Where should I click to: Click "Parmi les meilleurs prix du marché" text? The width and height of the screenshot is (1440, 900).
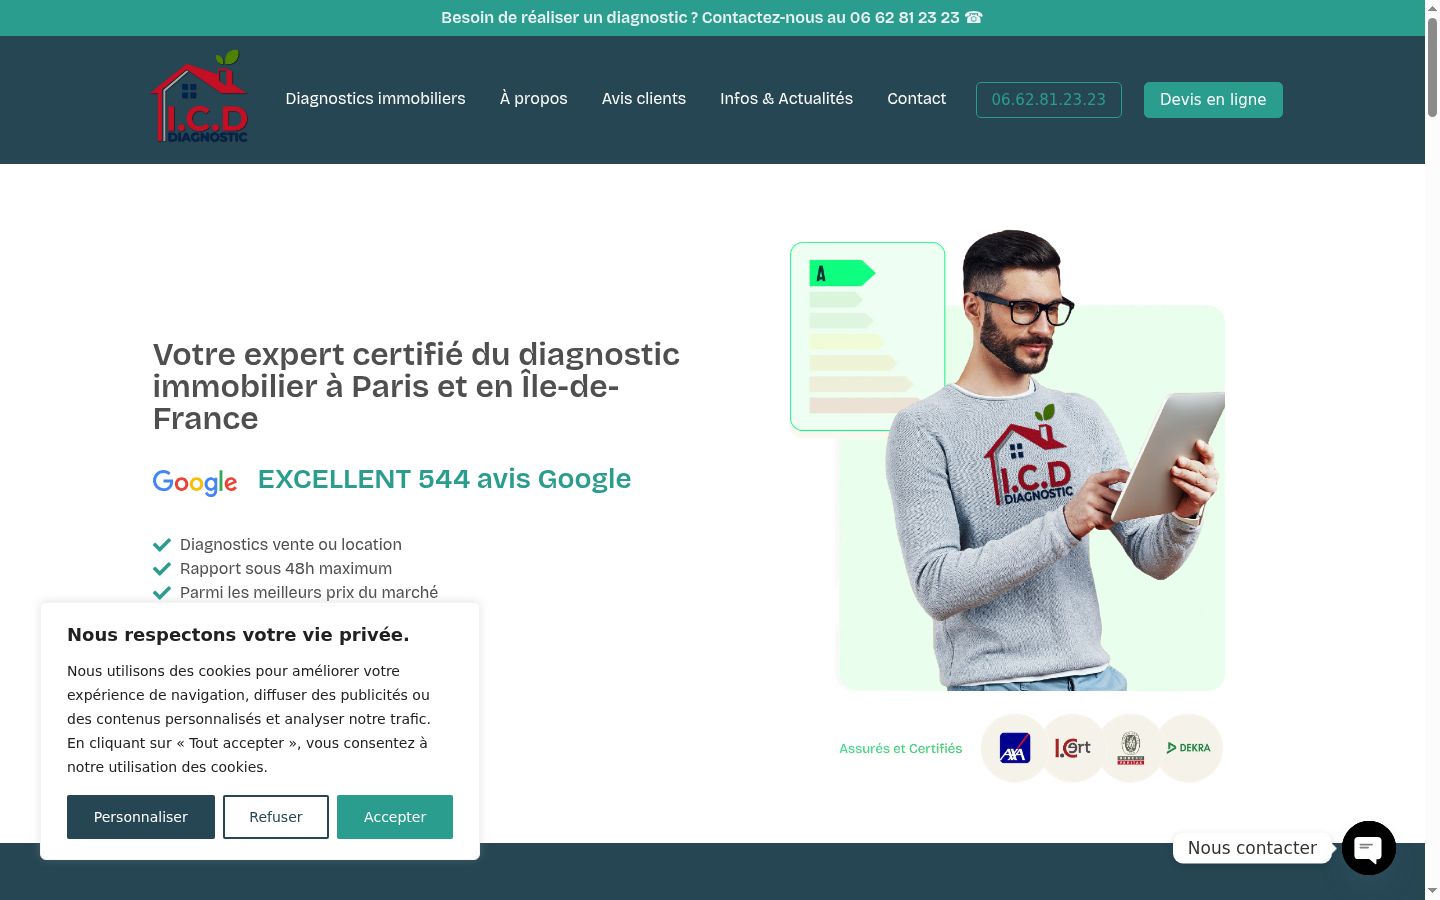click(309, 592)
